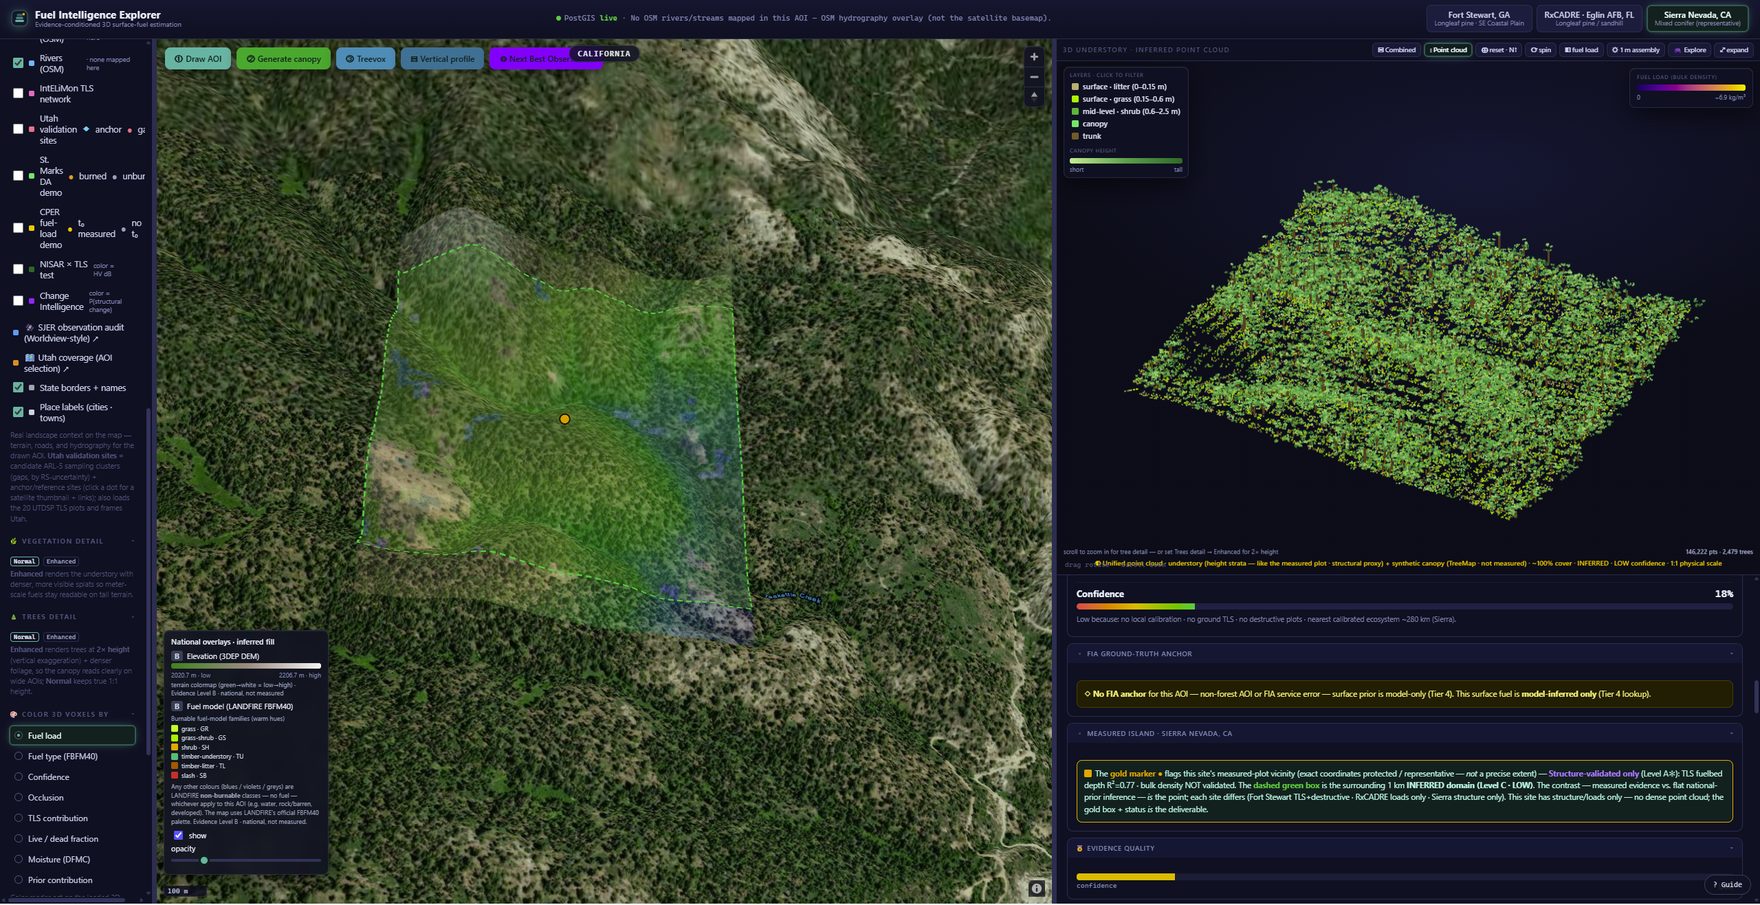Viewport: 1760px width, 905px height.
Task: Click the map zoom in plus icon
Action: (1034, 57)
